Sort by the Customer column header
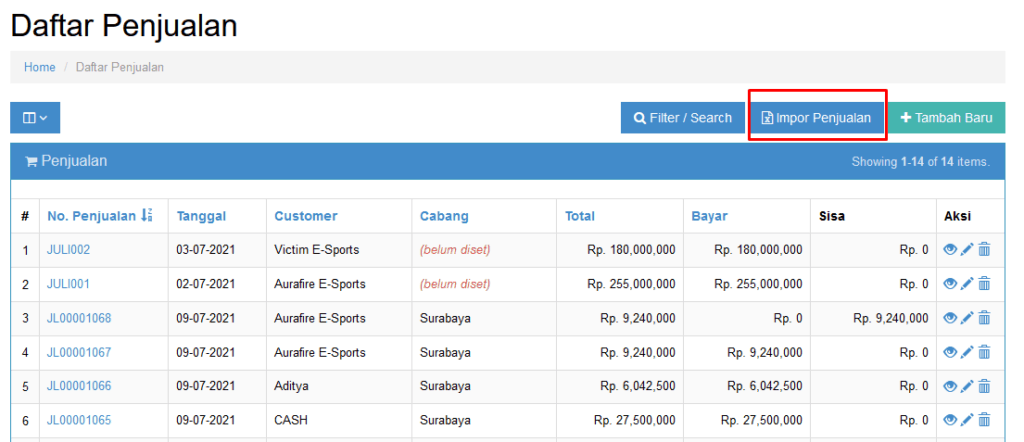The width and height of the screenshot is (1024, 442). (306, 216)
